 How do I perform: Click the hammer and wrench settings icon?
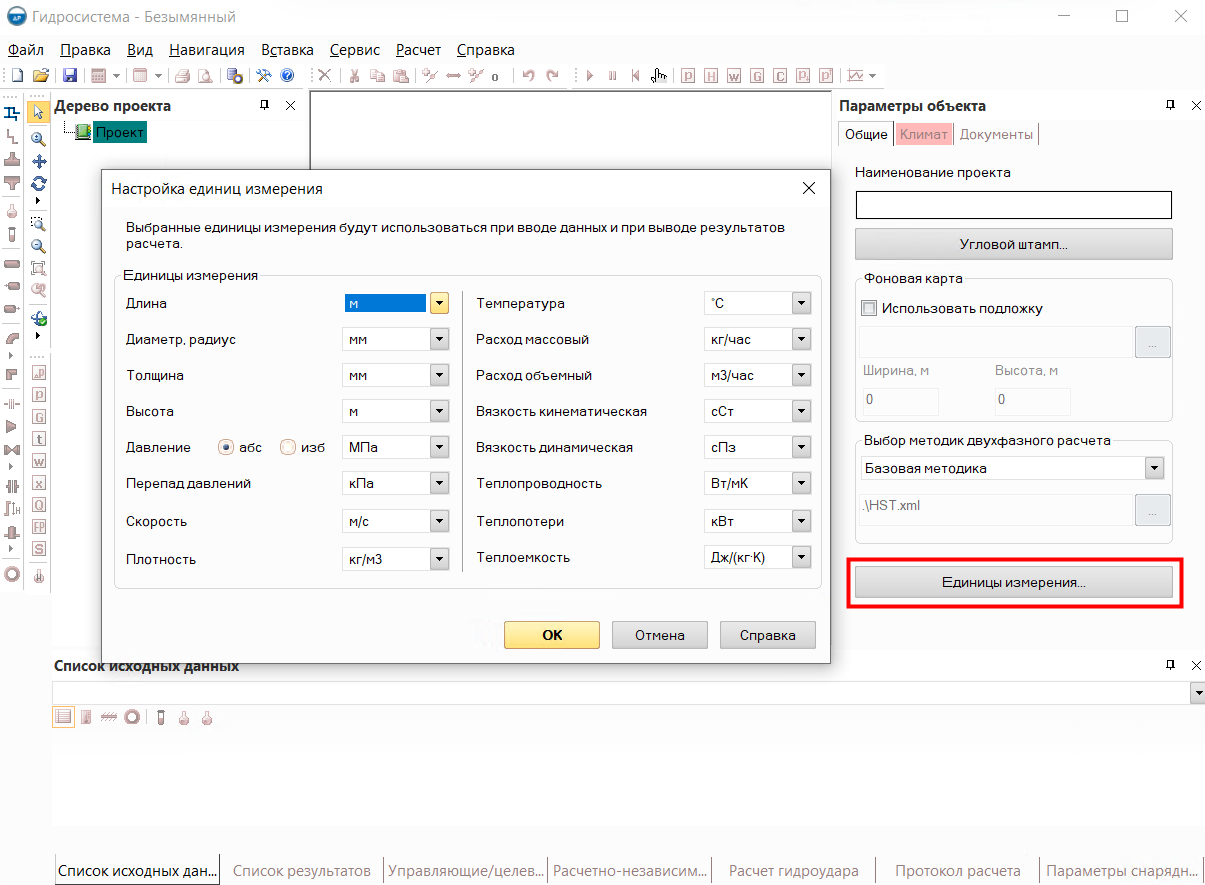pyautogui.click(x=264, y=75)
